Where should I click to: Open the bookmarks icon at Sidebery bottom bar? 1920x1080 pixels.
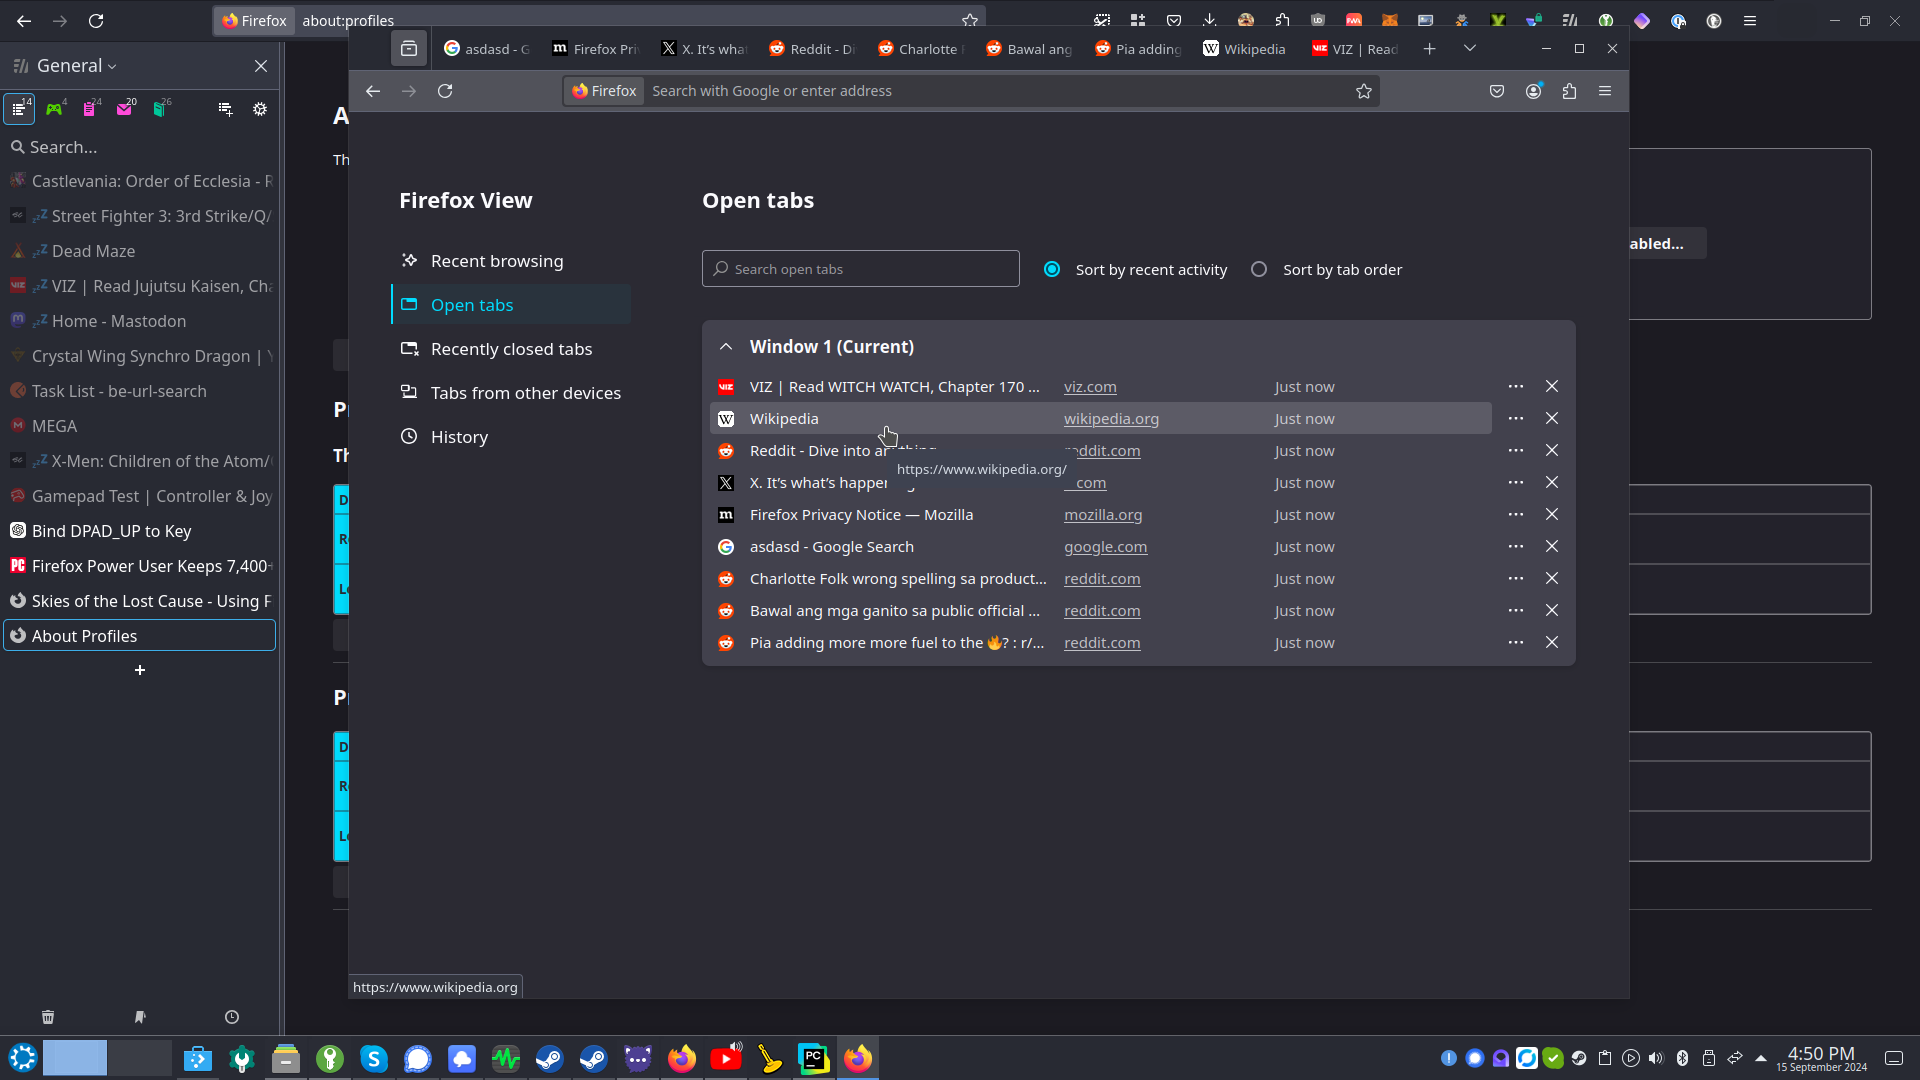[140, 1017]
